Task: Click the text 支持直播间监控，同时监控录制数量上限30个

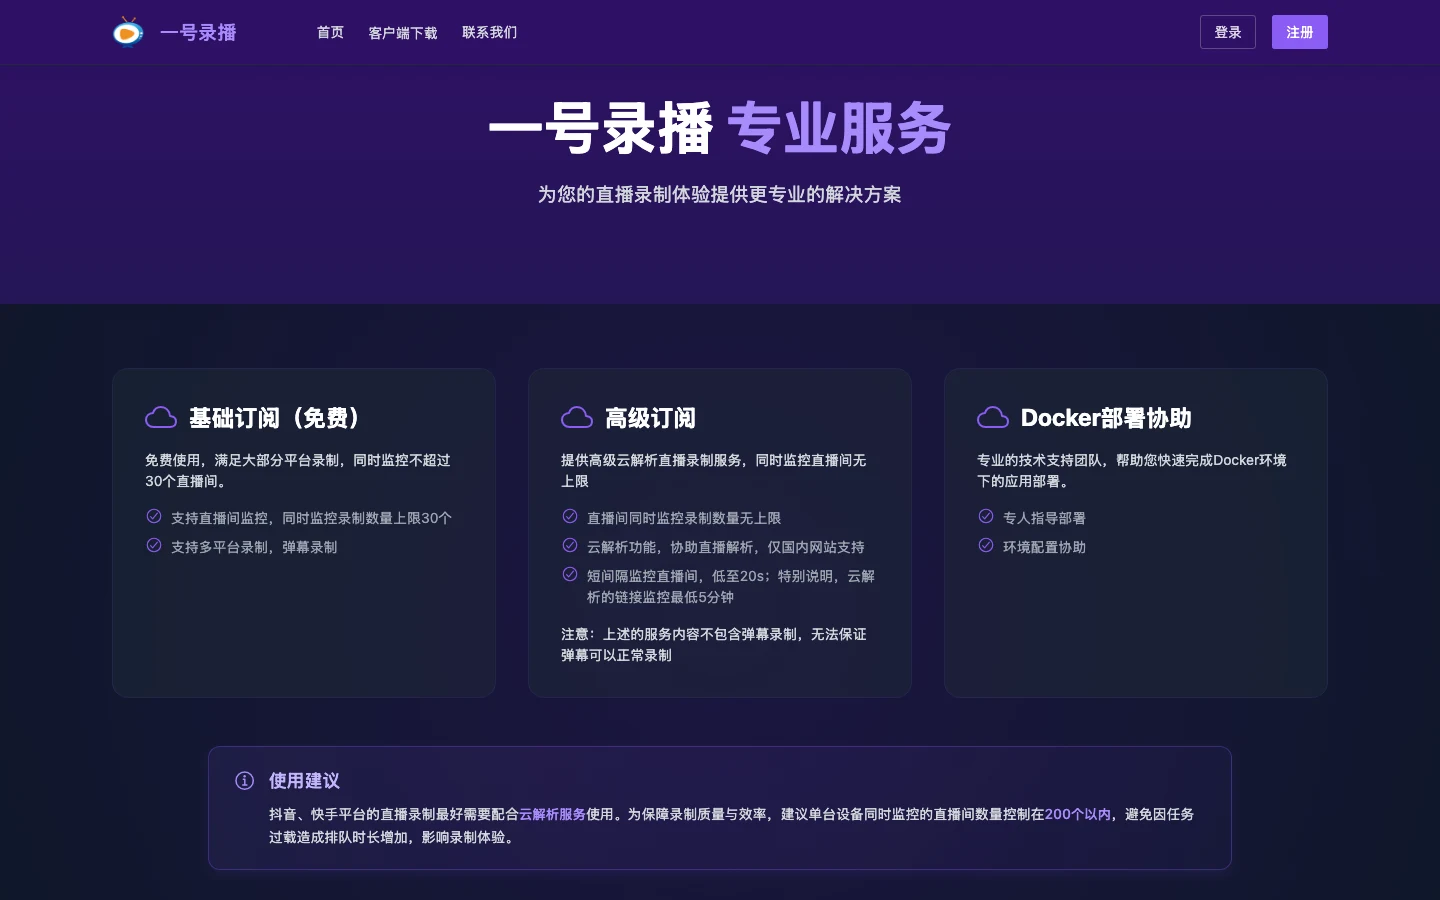Action: click(x=311, y=518)
